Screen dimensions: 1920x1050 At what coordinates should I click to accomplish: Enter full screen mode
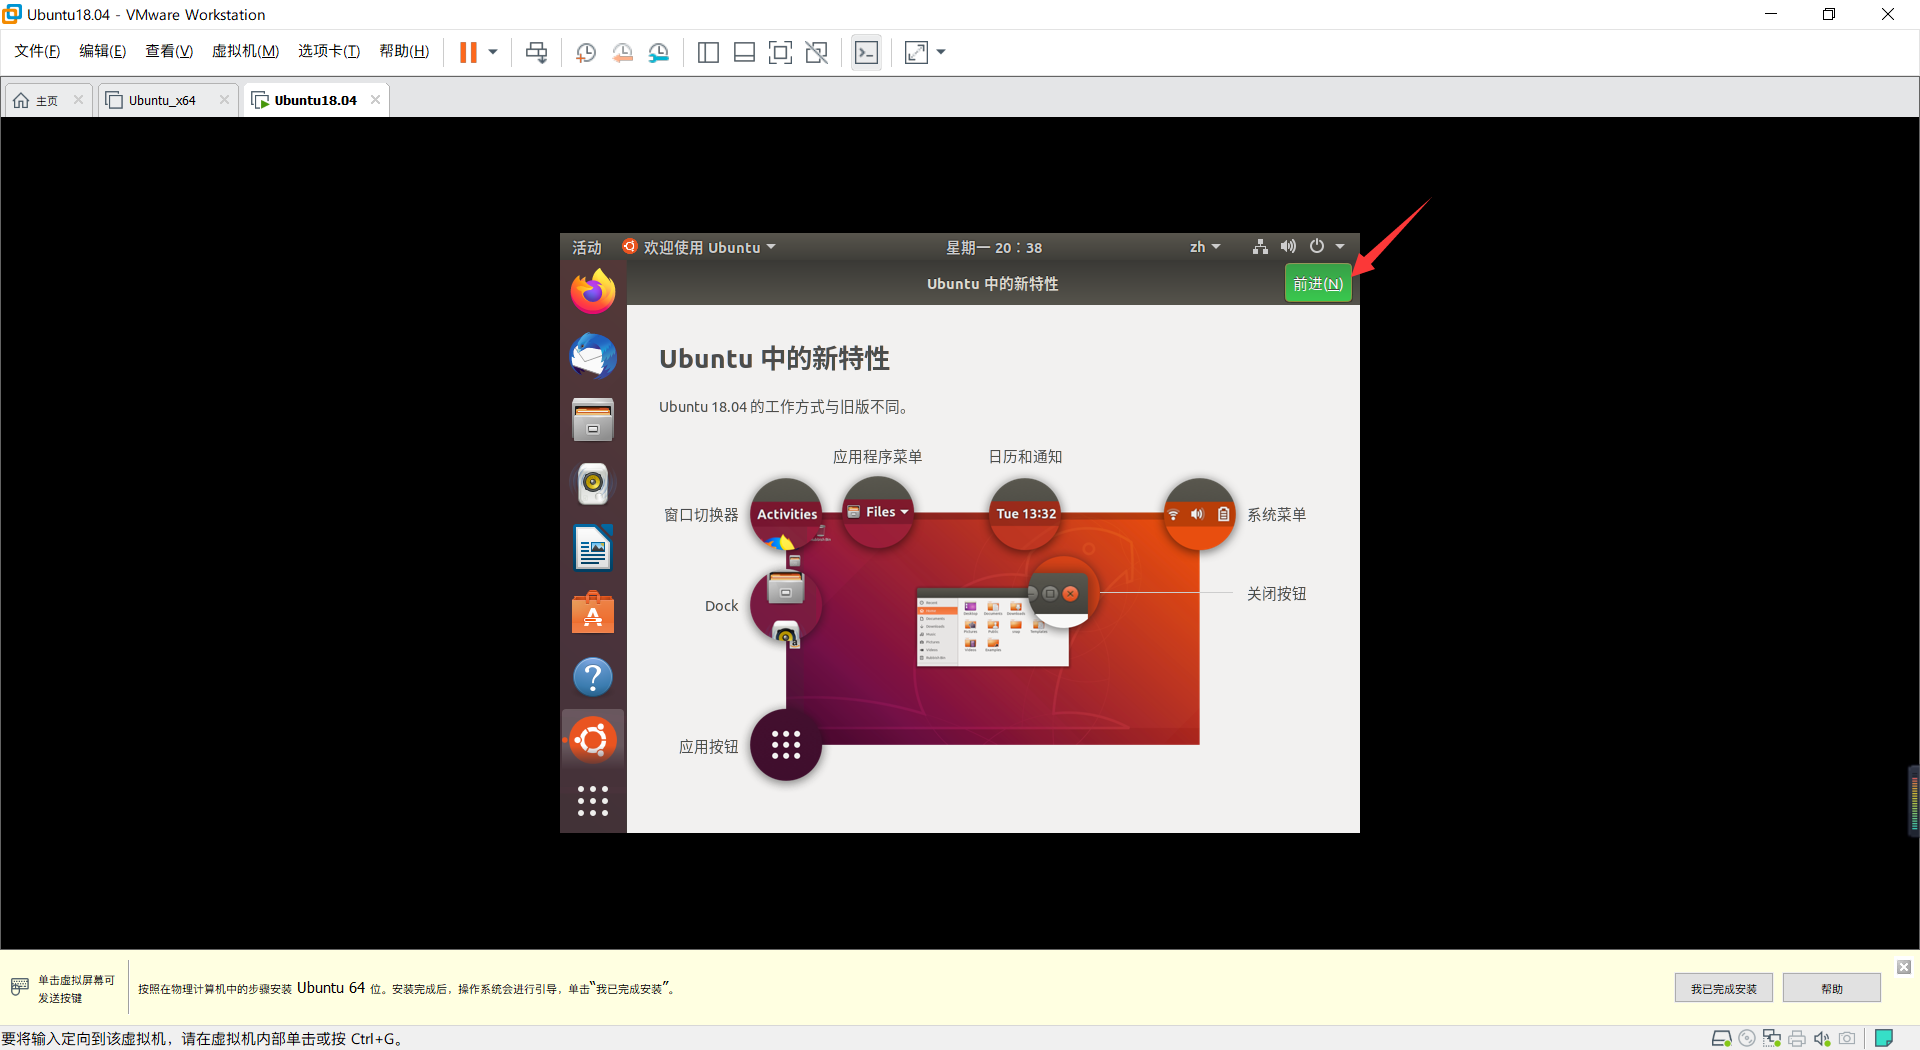[x=780, y=52]
